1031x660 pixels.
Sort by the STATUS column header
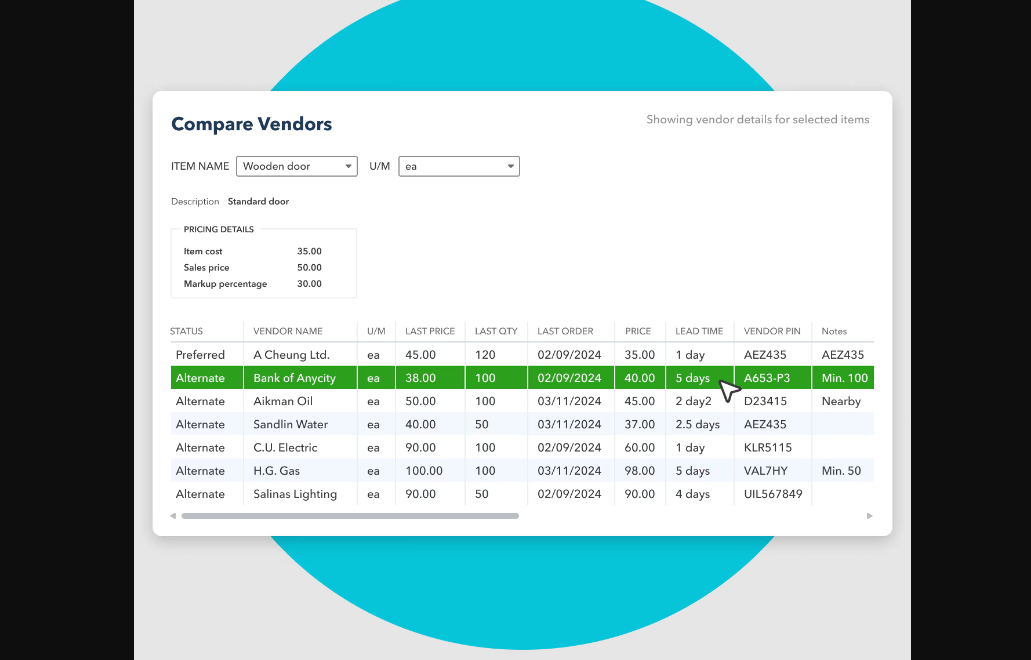pyautogui.click(x=189, y=331)
